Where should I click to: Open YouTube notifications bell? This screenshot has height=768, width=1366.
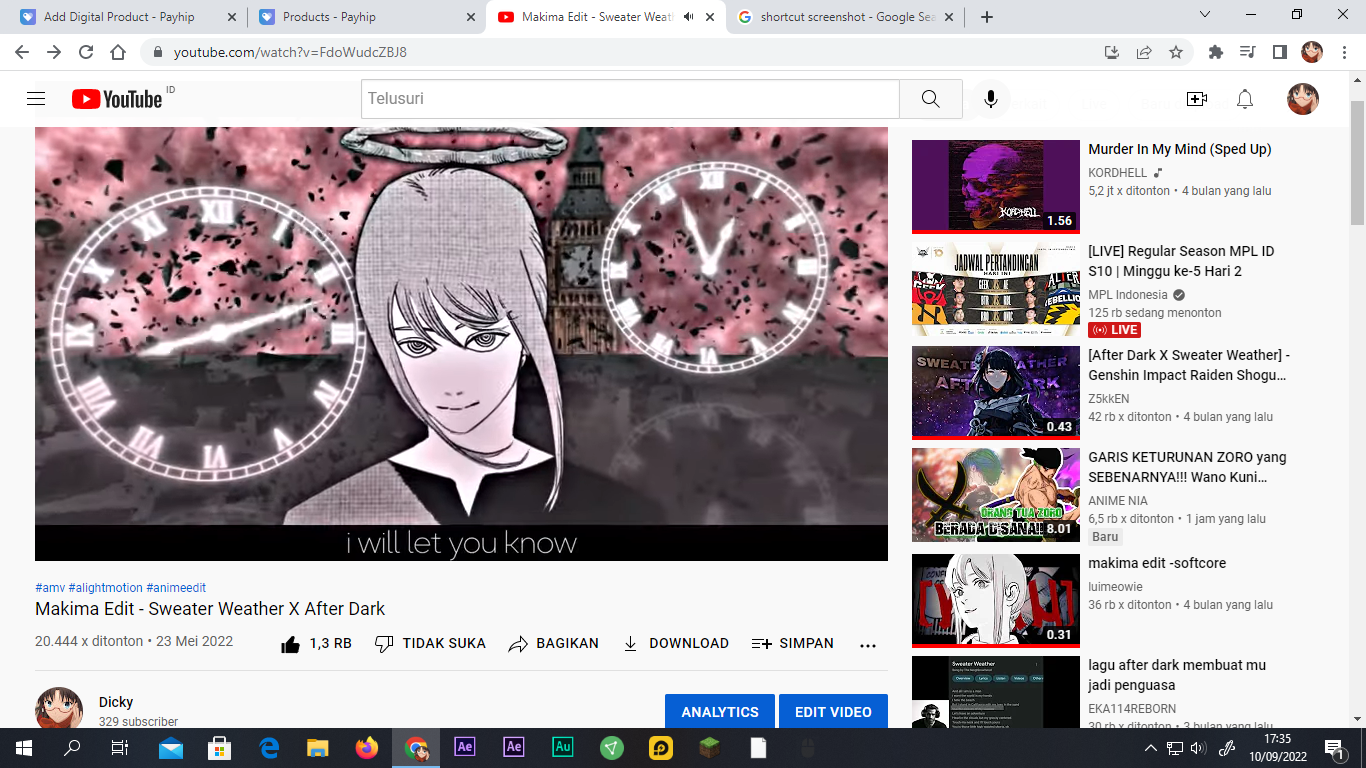1245,99
